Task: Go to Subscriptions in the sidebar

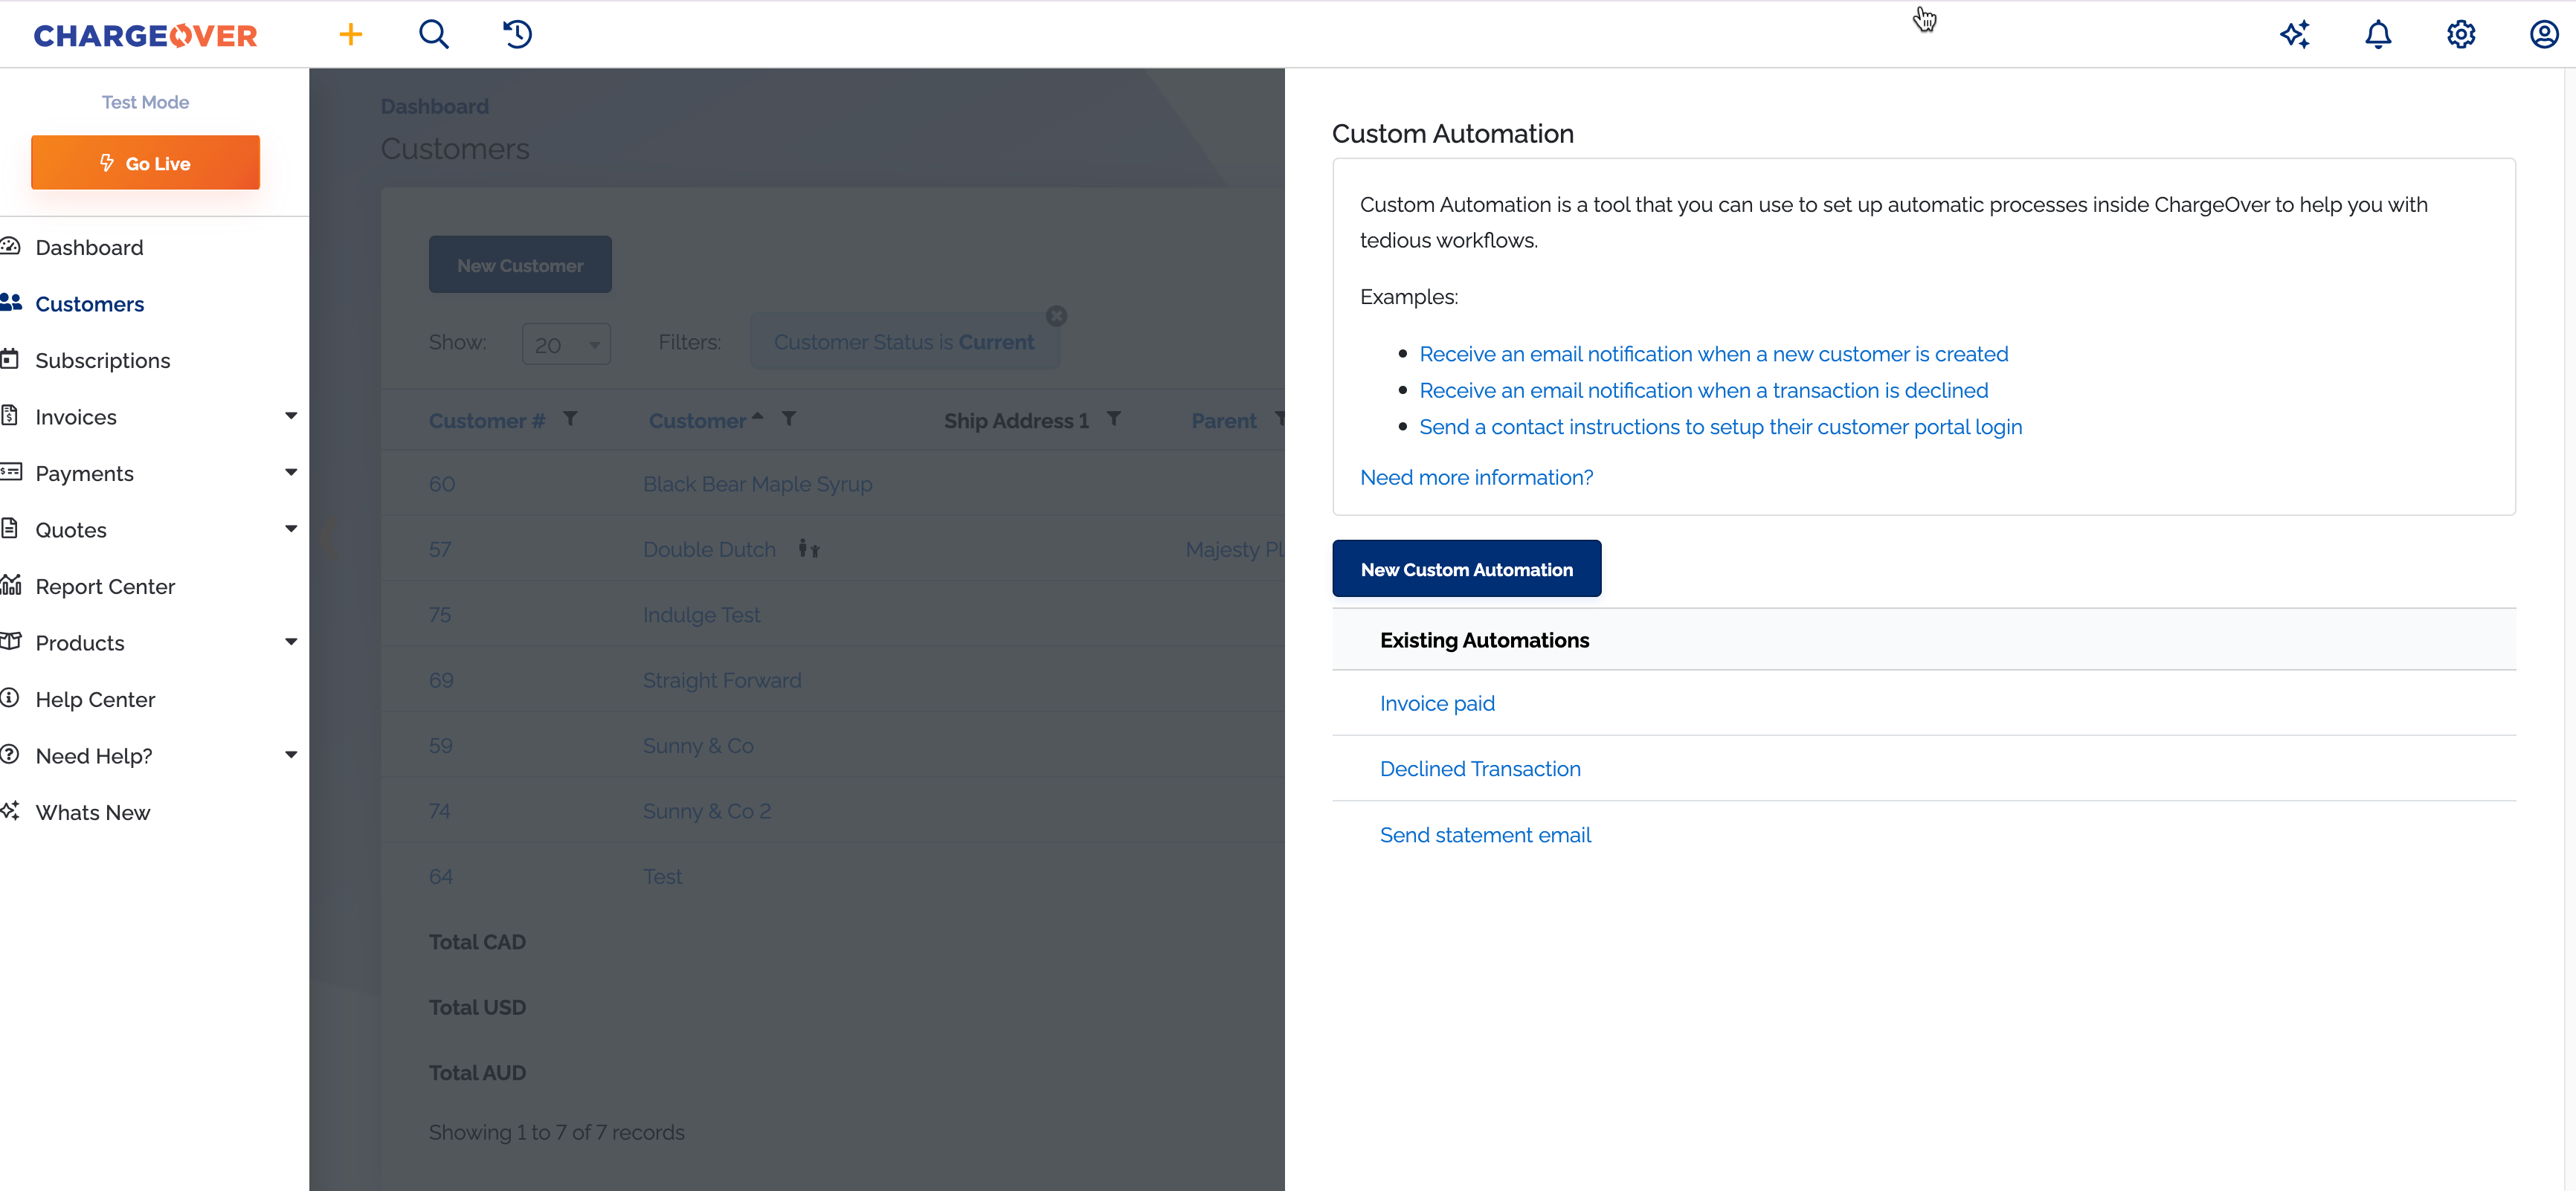Action: tap(102, 360)
